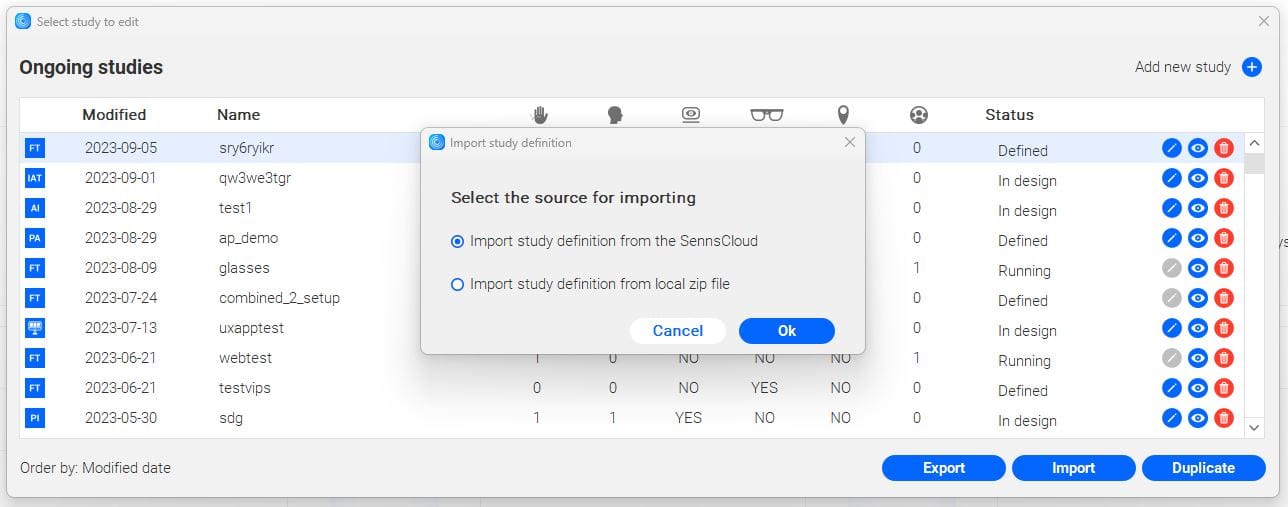Image resolution: width=1288 pixels, height=507 pixels.
Task: Click the Add new study plus icon
Action: (1251, 67)
